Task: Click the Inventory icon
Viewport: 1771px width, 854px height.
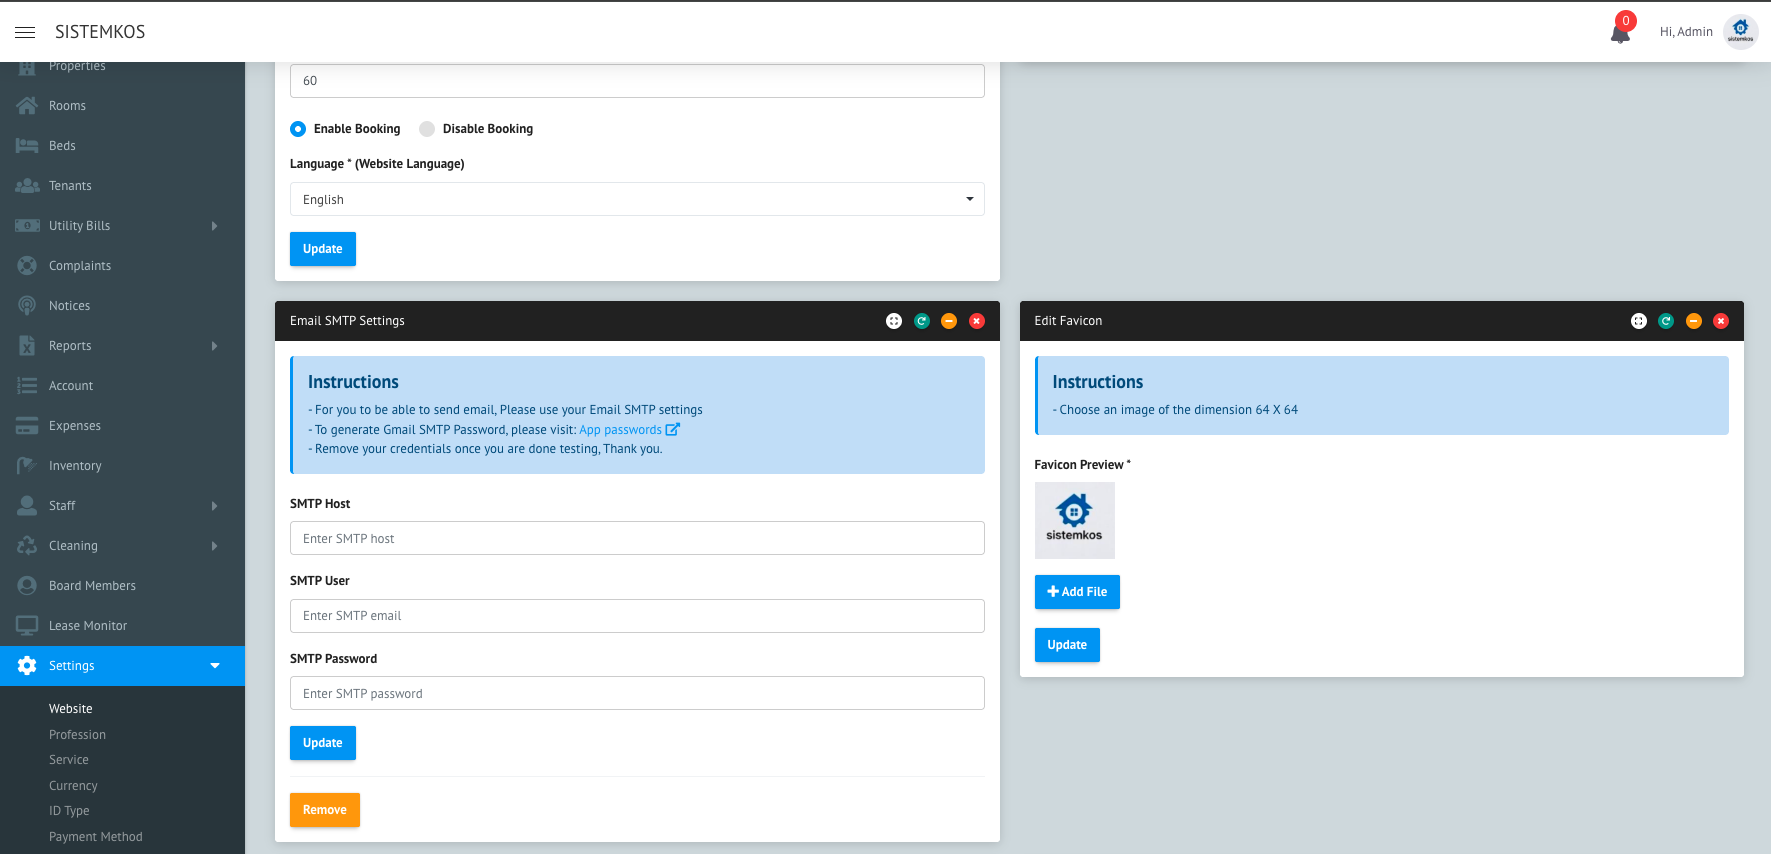Action: coord(27,465)
